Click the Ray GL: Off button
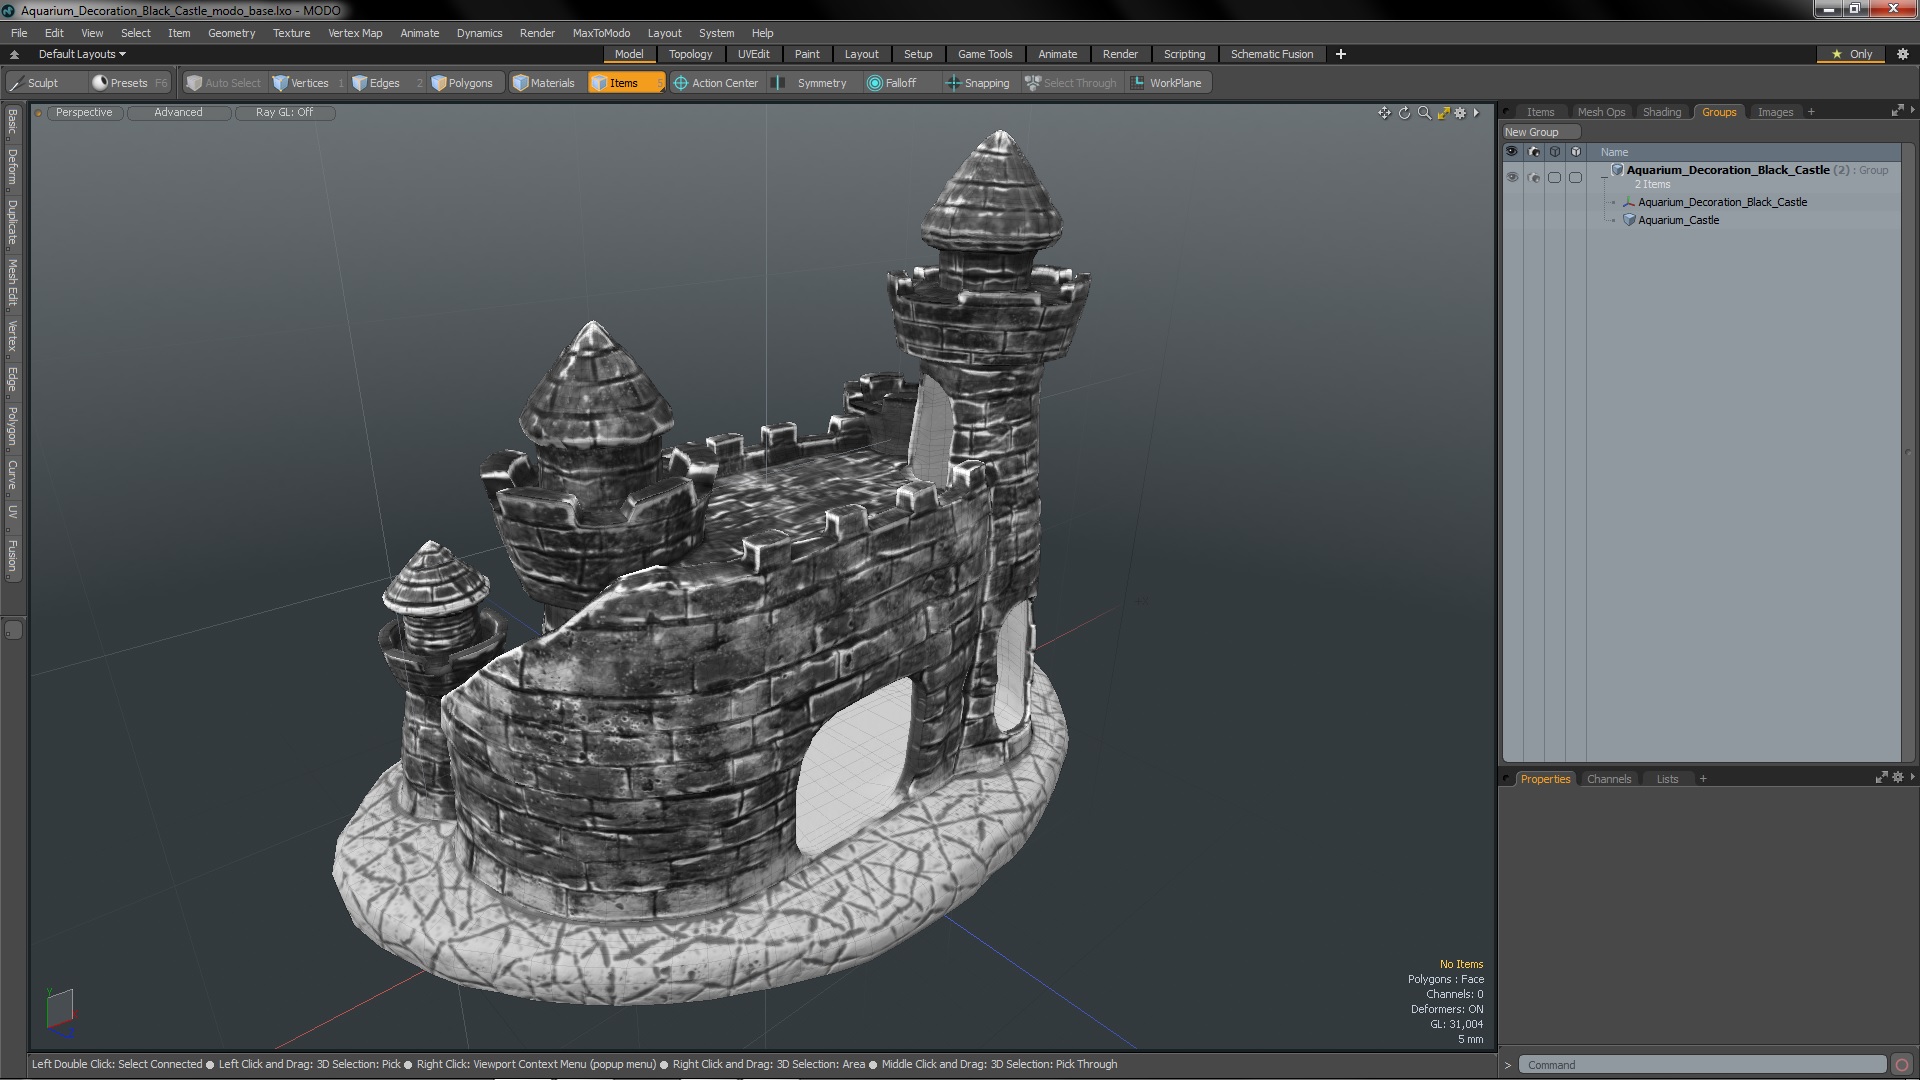The image size is (1920, 1080). click(284, 112)
